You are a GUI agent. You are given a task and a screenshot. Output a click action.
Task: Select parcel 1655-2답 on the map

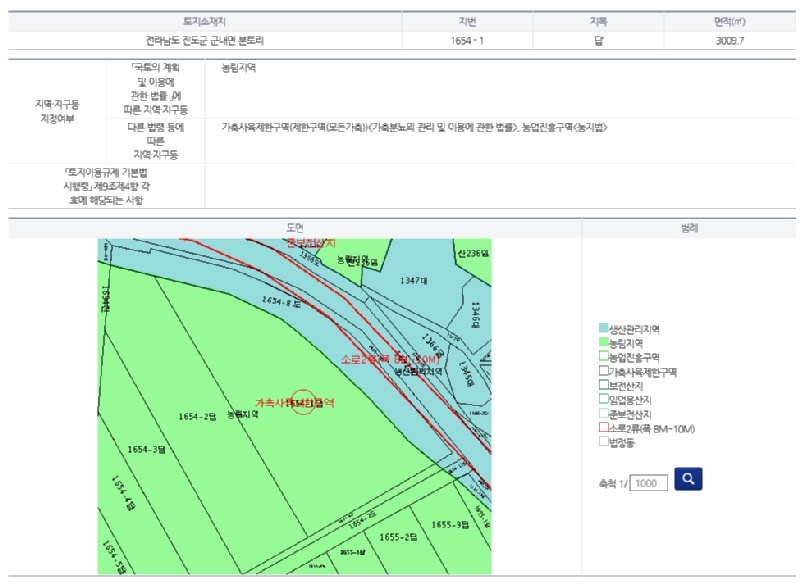point(397,537)
